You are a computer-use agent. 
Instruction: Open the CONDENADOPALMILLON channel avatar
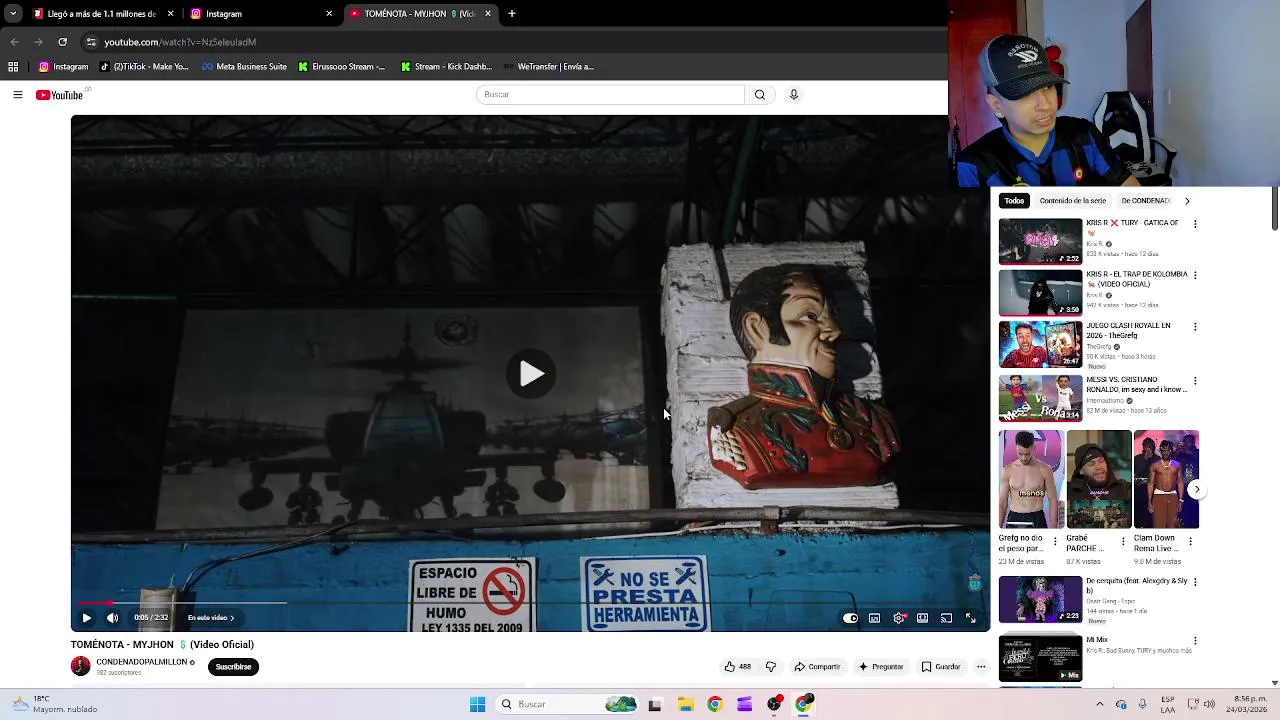click(x=81, y=666)
